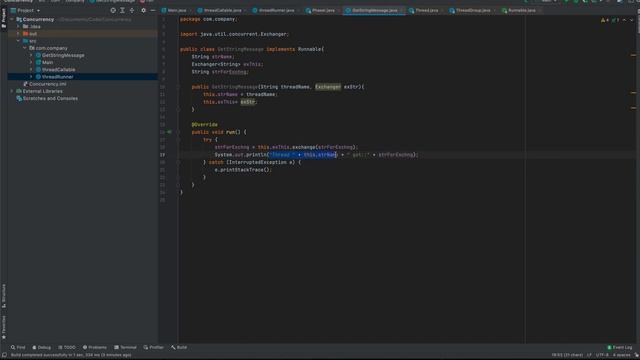Open the Debug tool window
The height and width of the screenshot is (360, 640).
pos(42,347)
